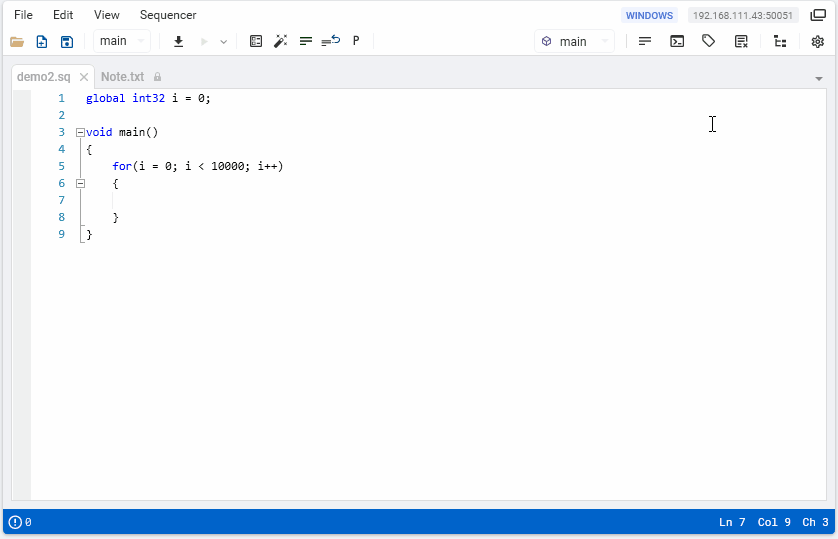Open the View menu
Image resolution: width=838 pixels, height=539 pixels.
pos(106,15)
